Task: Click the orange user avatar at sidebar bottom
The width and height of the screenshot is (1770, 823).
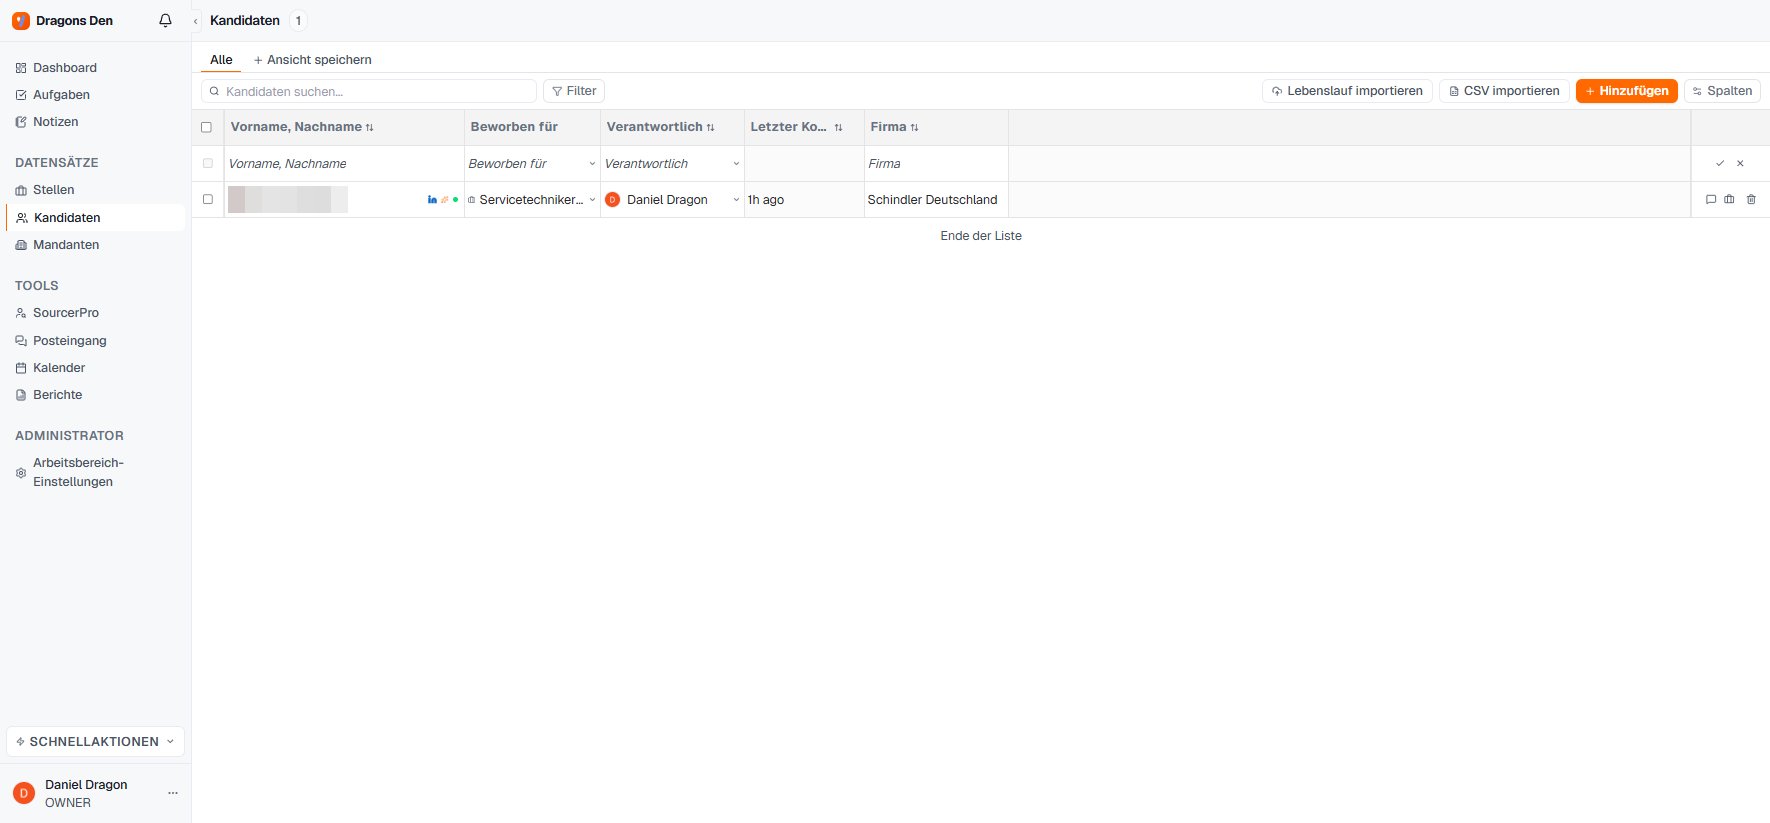Action: [24, 793]
